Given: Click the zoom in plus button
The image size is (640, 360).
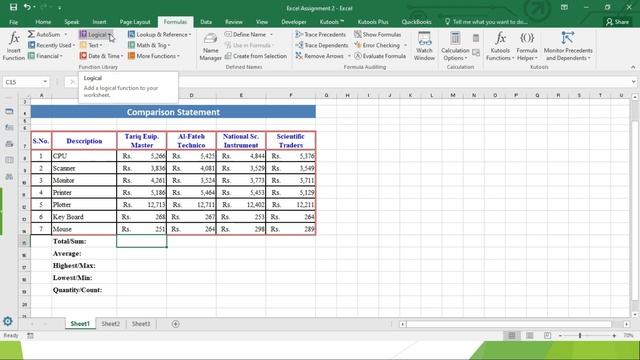Looking at the screenshot, I should click(614, 336).
